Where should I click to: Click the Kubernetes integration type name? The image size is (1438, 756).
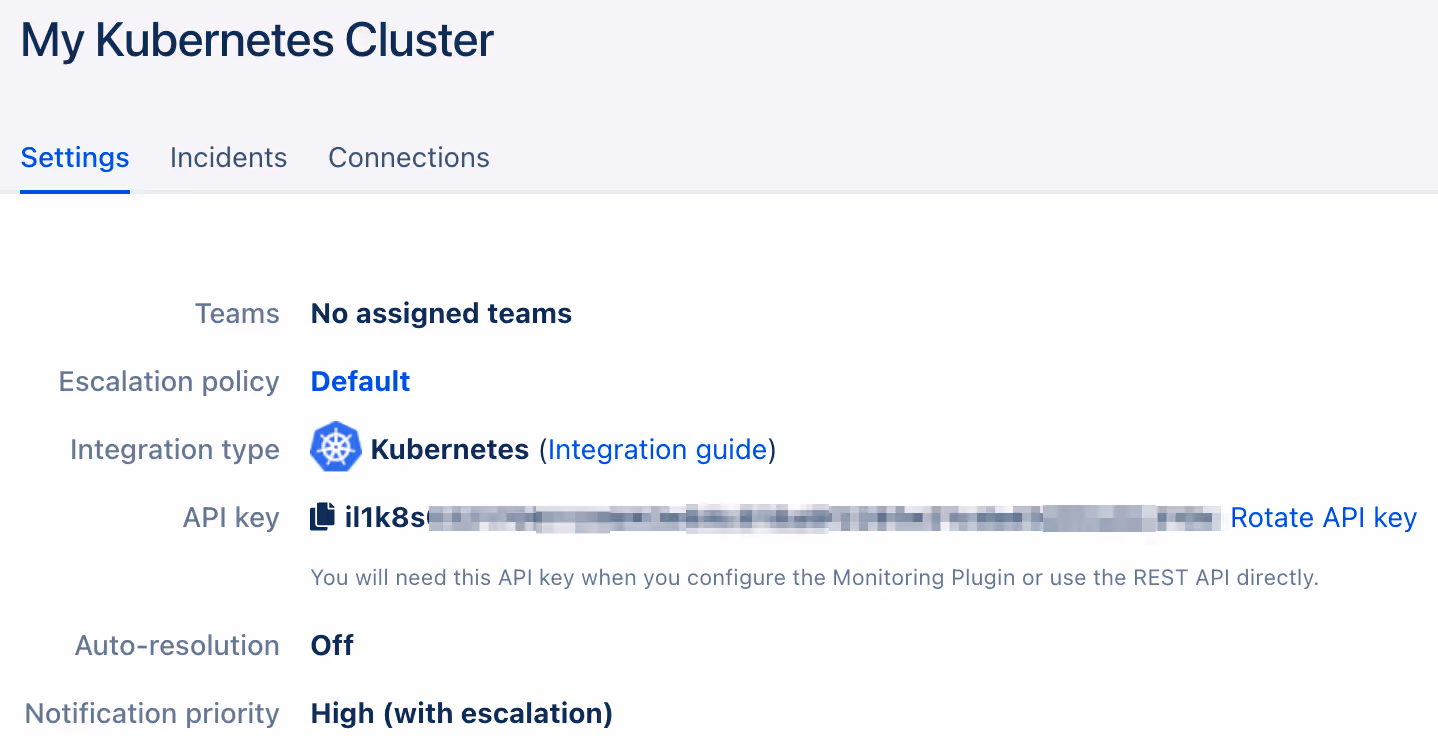tap(450, 450)
